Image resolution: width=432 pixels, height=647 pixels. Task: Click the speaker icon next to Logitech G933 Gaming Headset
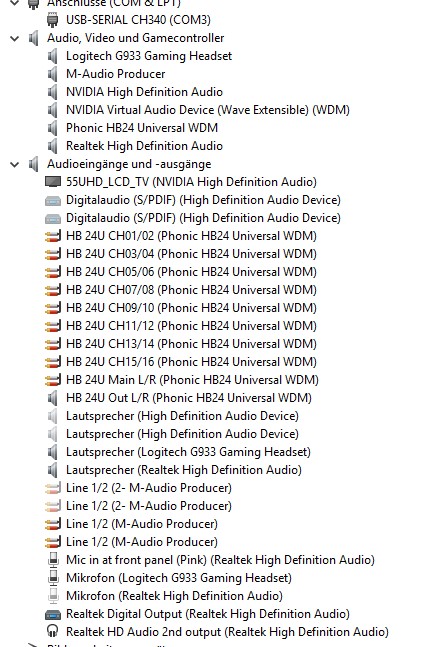(52, 56)
